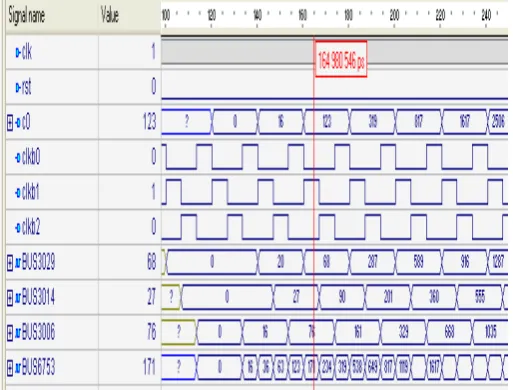
Task: Click the BUS3014 waveform segment showing 201
Action: click(388, 297)
